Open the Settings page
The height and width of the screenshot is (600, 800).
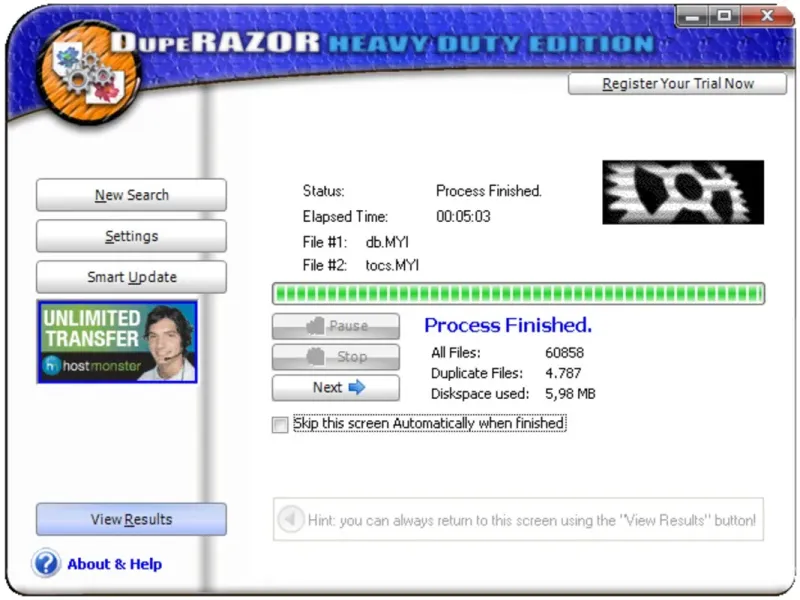coord(132,236)
